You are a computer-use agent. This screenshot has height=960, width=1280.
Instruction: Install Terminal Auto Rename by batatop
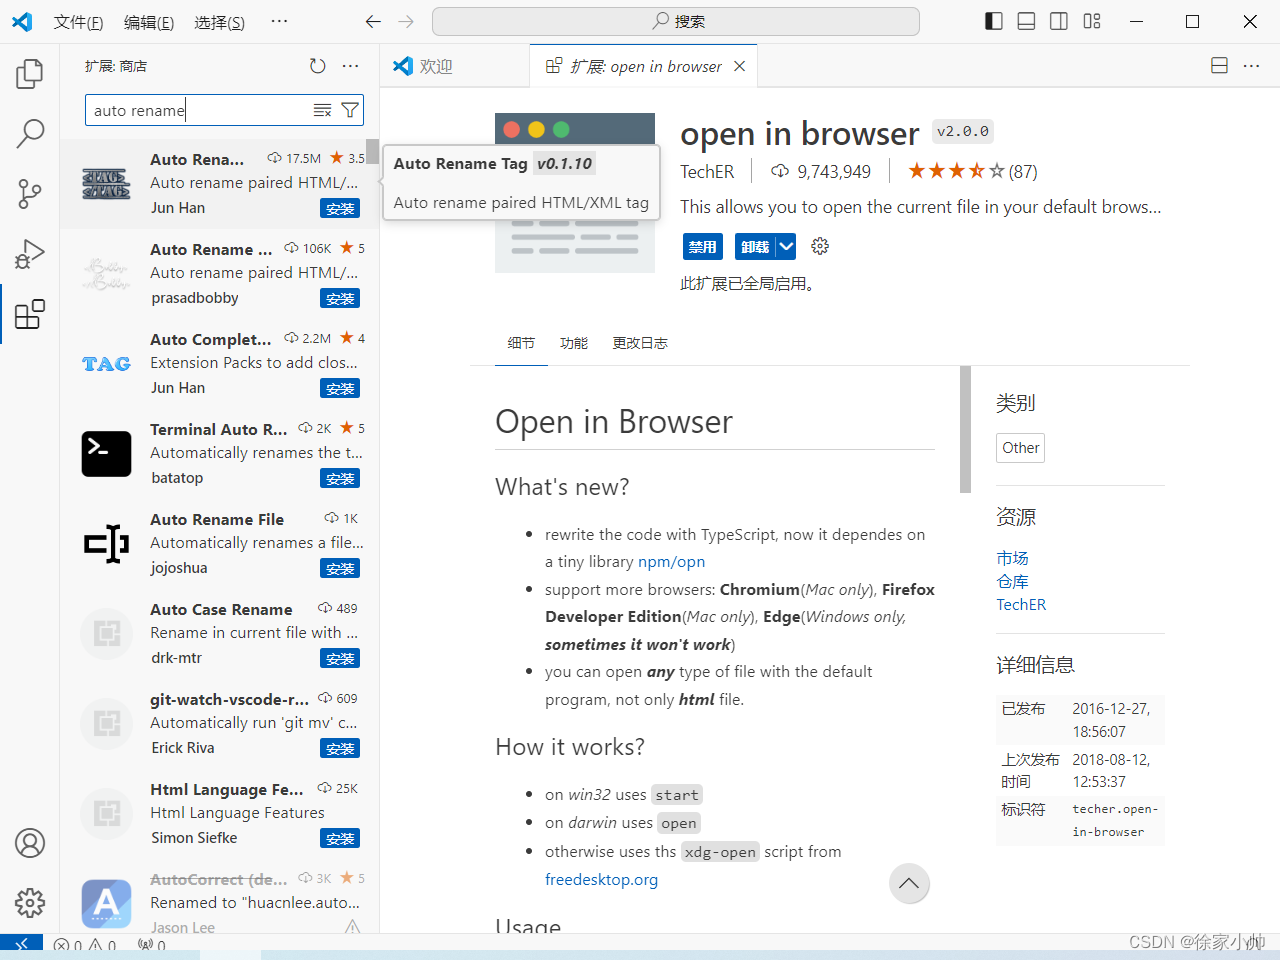pos(340,479)
